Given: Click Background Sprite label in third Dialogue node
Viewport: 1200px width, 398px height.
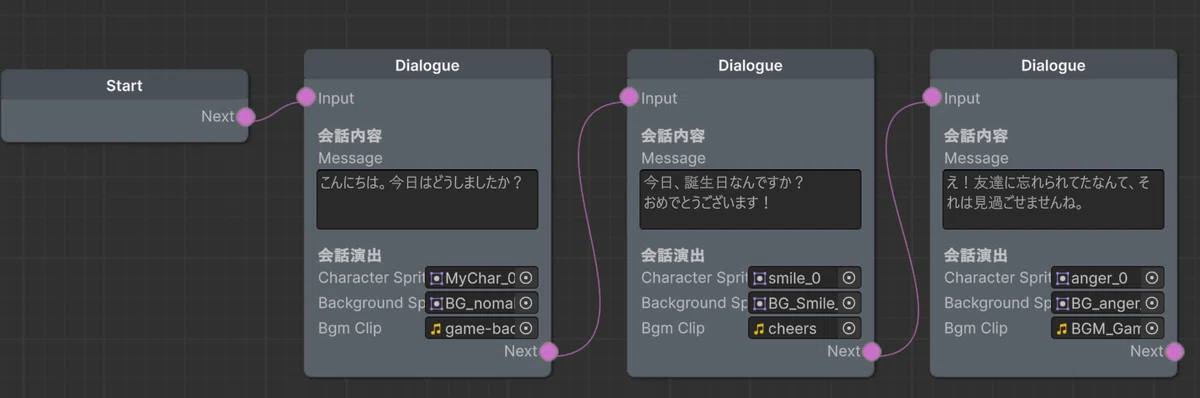Looking at the screenshot, I should [997, 303].
